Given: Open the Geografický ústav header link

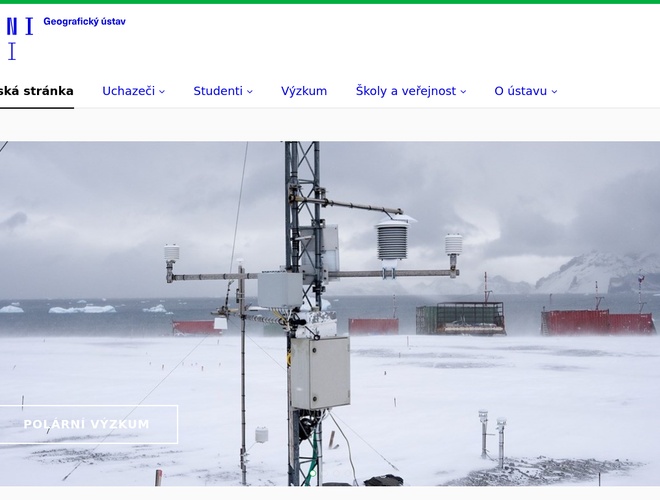Looking at the screenshot, I should 84,21.
